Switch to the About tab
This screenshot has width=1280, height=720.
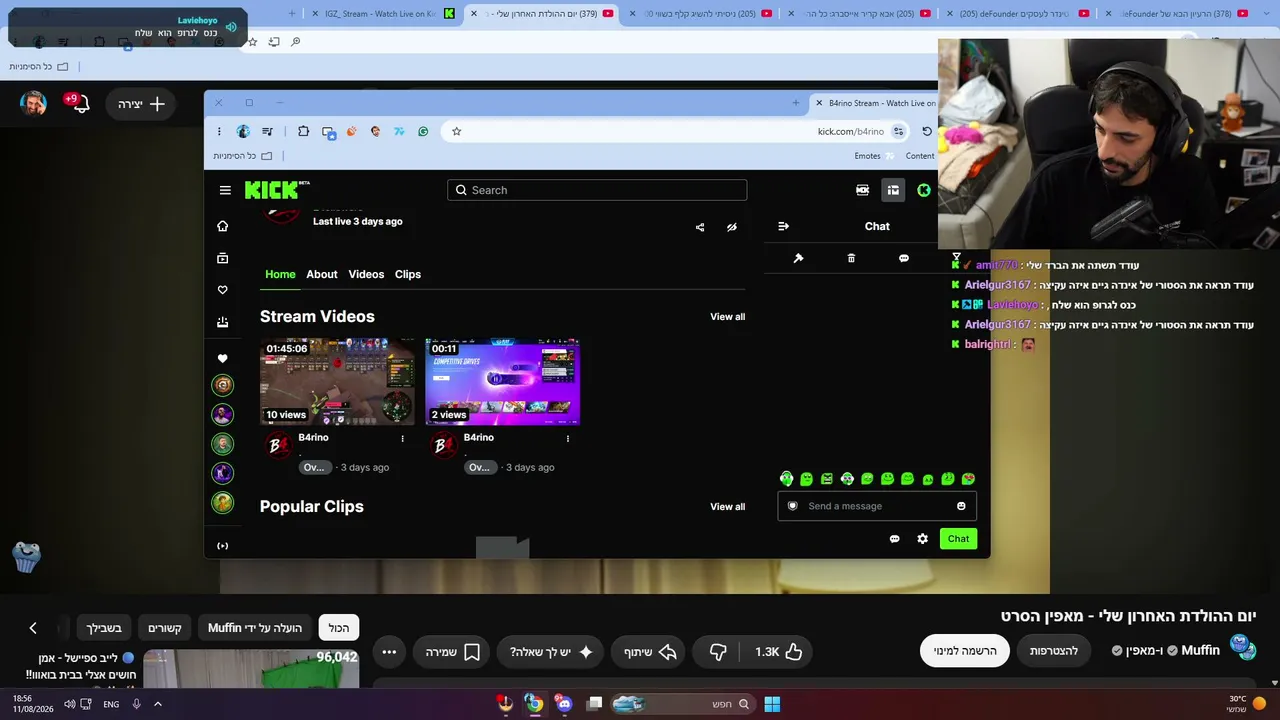coord(322,274)
